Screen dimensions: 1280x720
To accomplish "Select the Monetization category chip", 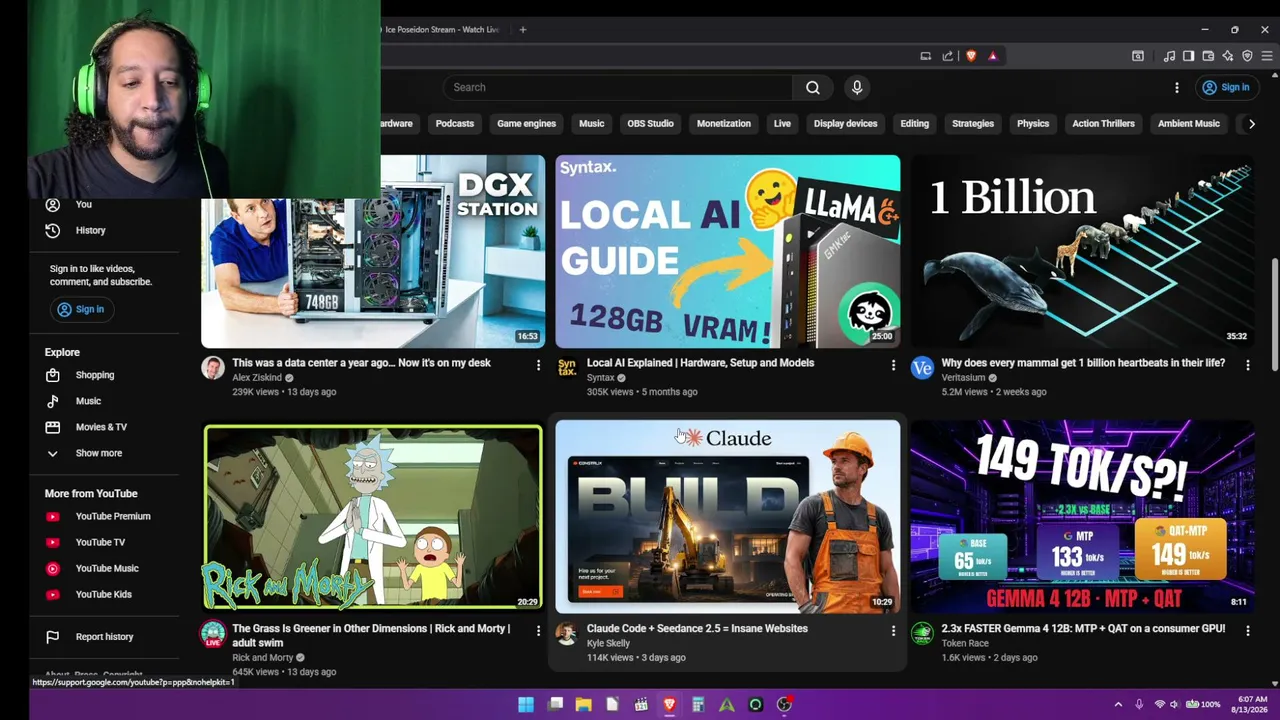I will coord(724,124).
